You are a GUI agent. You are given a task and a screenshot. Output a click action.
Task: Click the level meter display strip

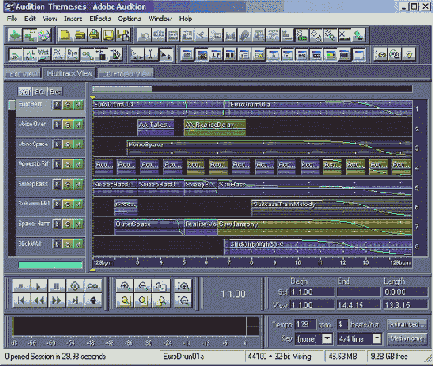point(136,326)
